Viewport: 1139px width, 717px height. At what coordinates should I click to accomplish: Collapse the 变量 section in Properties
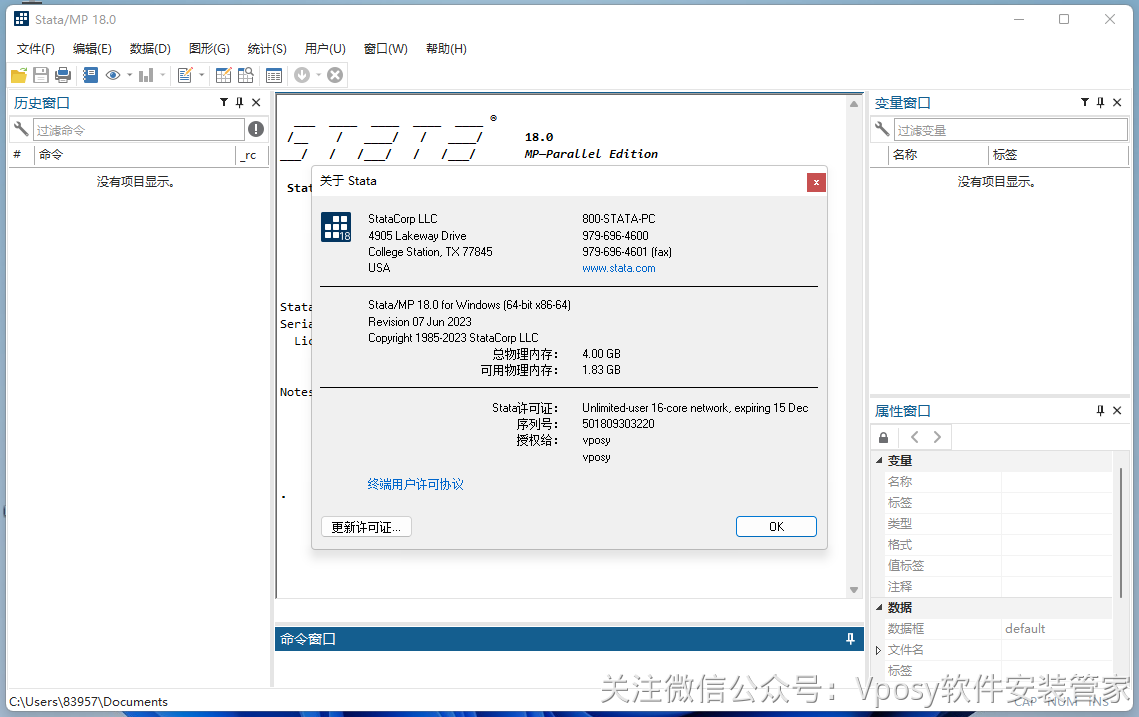tap(879, 461)
